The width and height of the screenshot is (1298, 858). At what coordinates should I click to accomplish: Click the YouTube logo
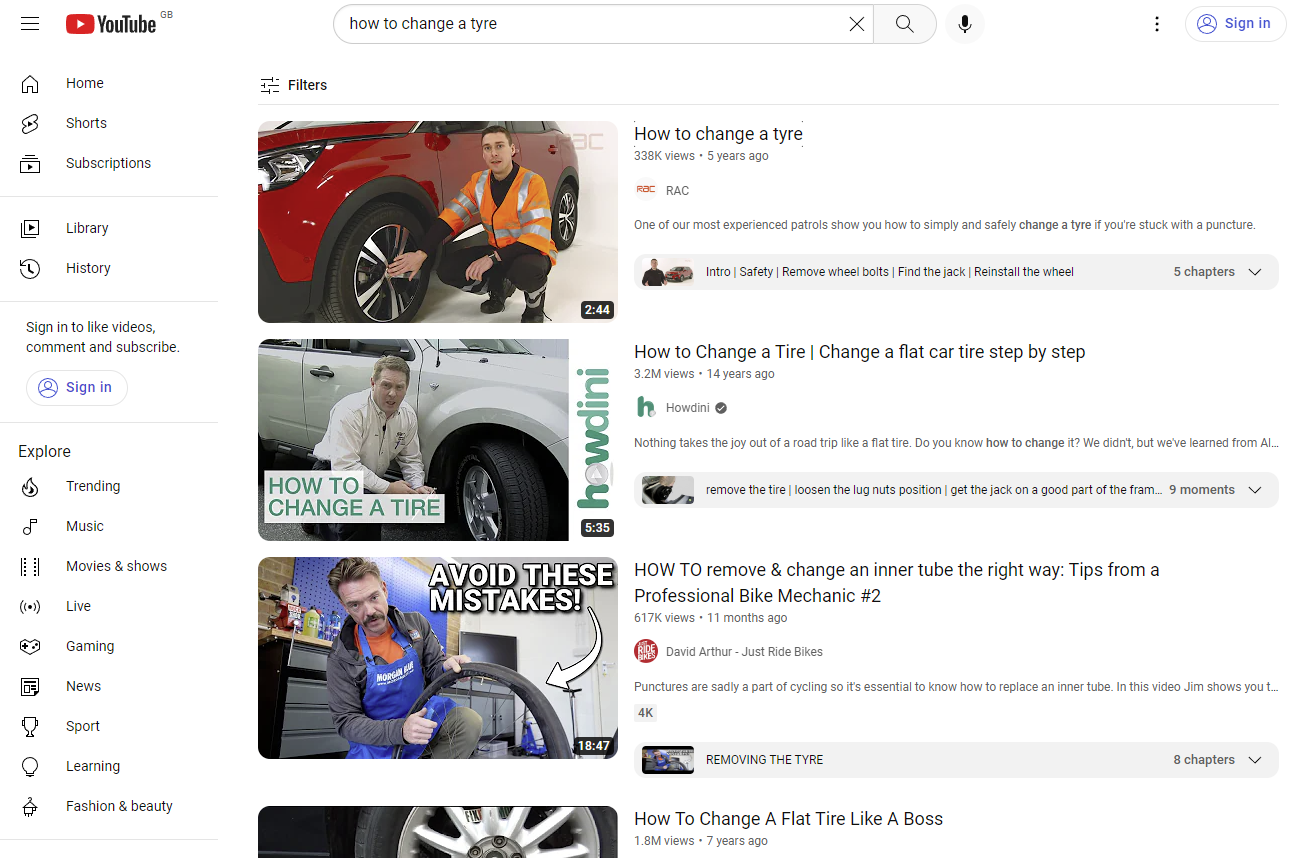[x=110, y=23]
